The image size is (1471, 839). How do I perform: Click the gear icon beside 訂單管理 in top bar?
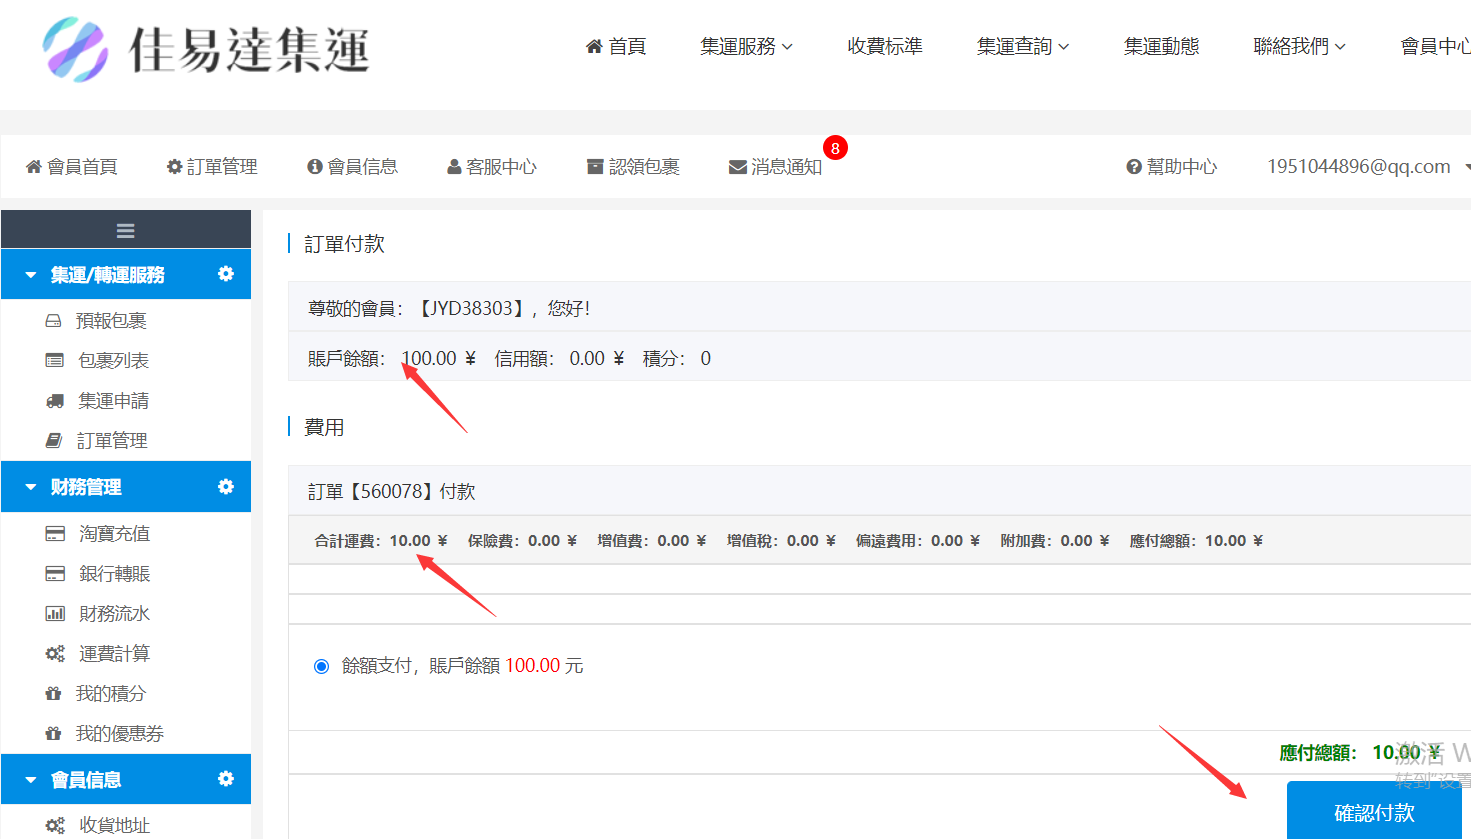(174, 166)
